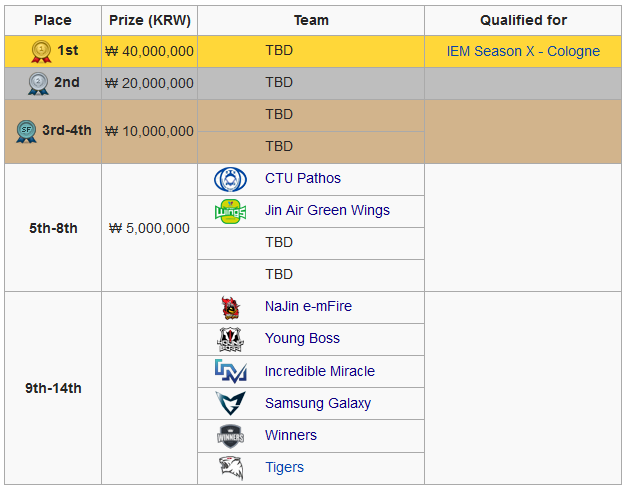Click the NaJin e-mFire logo icon
Viewport: 627px width, 488px height.
[x=230, y=308]
